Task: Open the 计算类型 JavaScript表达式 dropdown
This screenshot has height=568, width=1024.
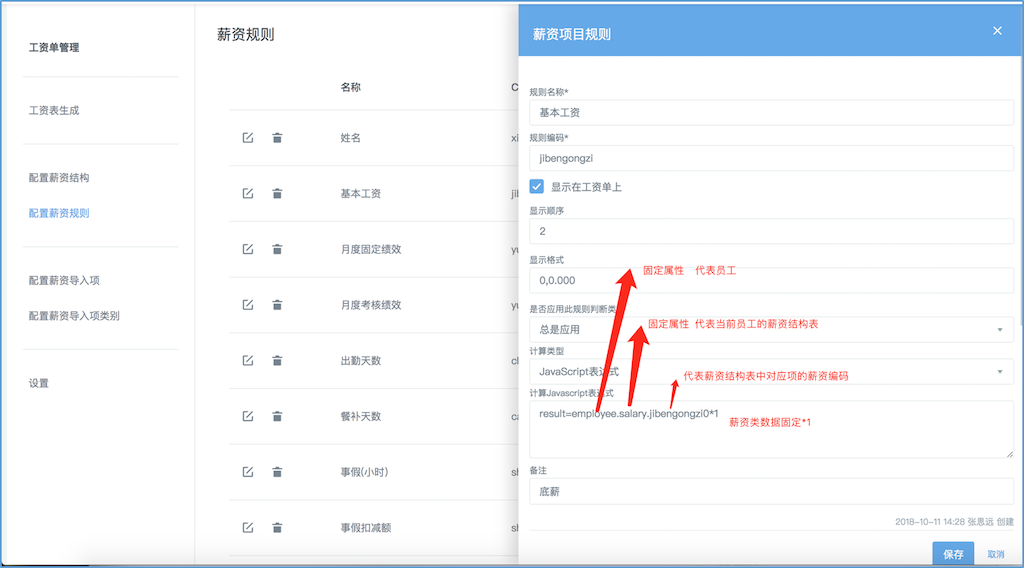Action: pyautogui.click(x=771, y=371)
